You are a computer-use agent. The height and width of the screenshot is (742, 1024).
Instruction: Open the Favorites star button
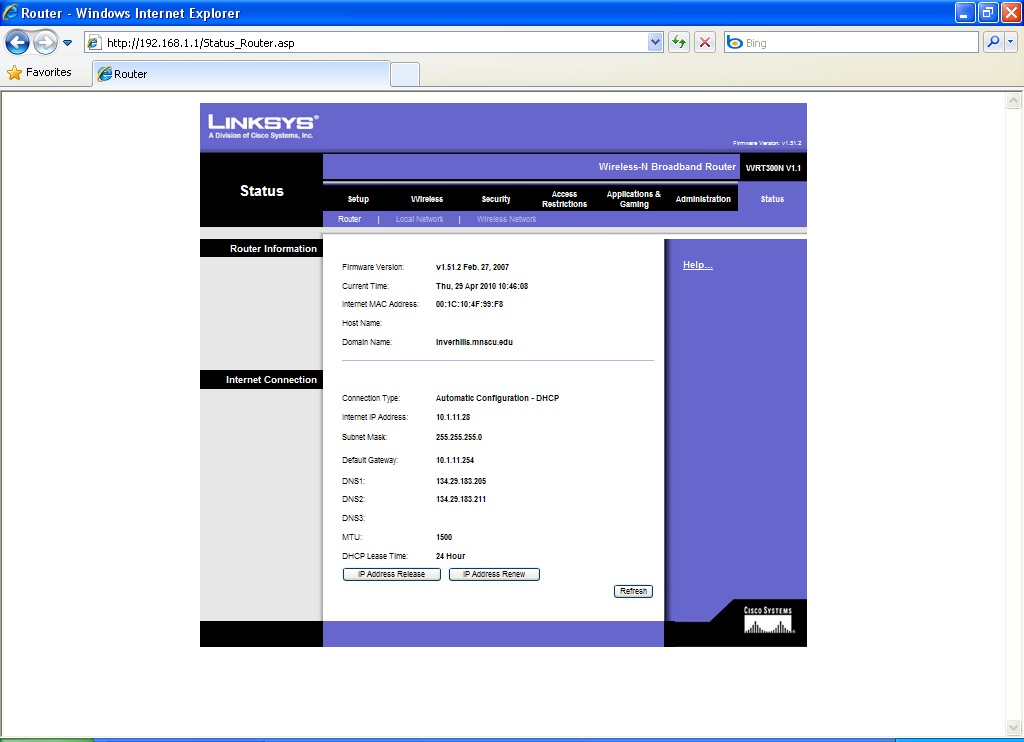[39, 73]
